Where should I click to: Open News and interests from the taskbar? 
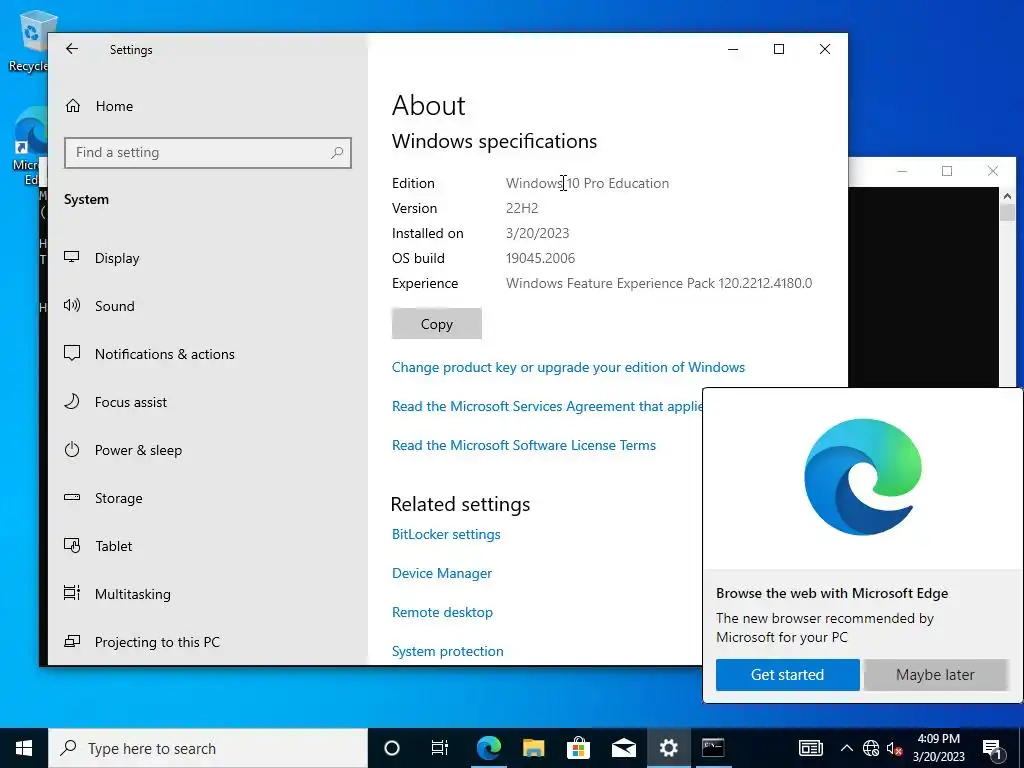click(810, 748)
